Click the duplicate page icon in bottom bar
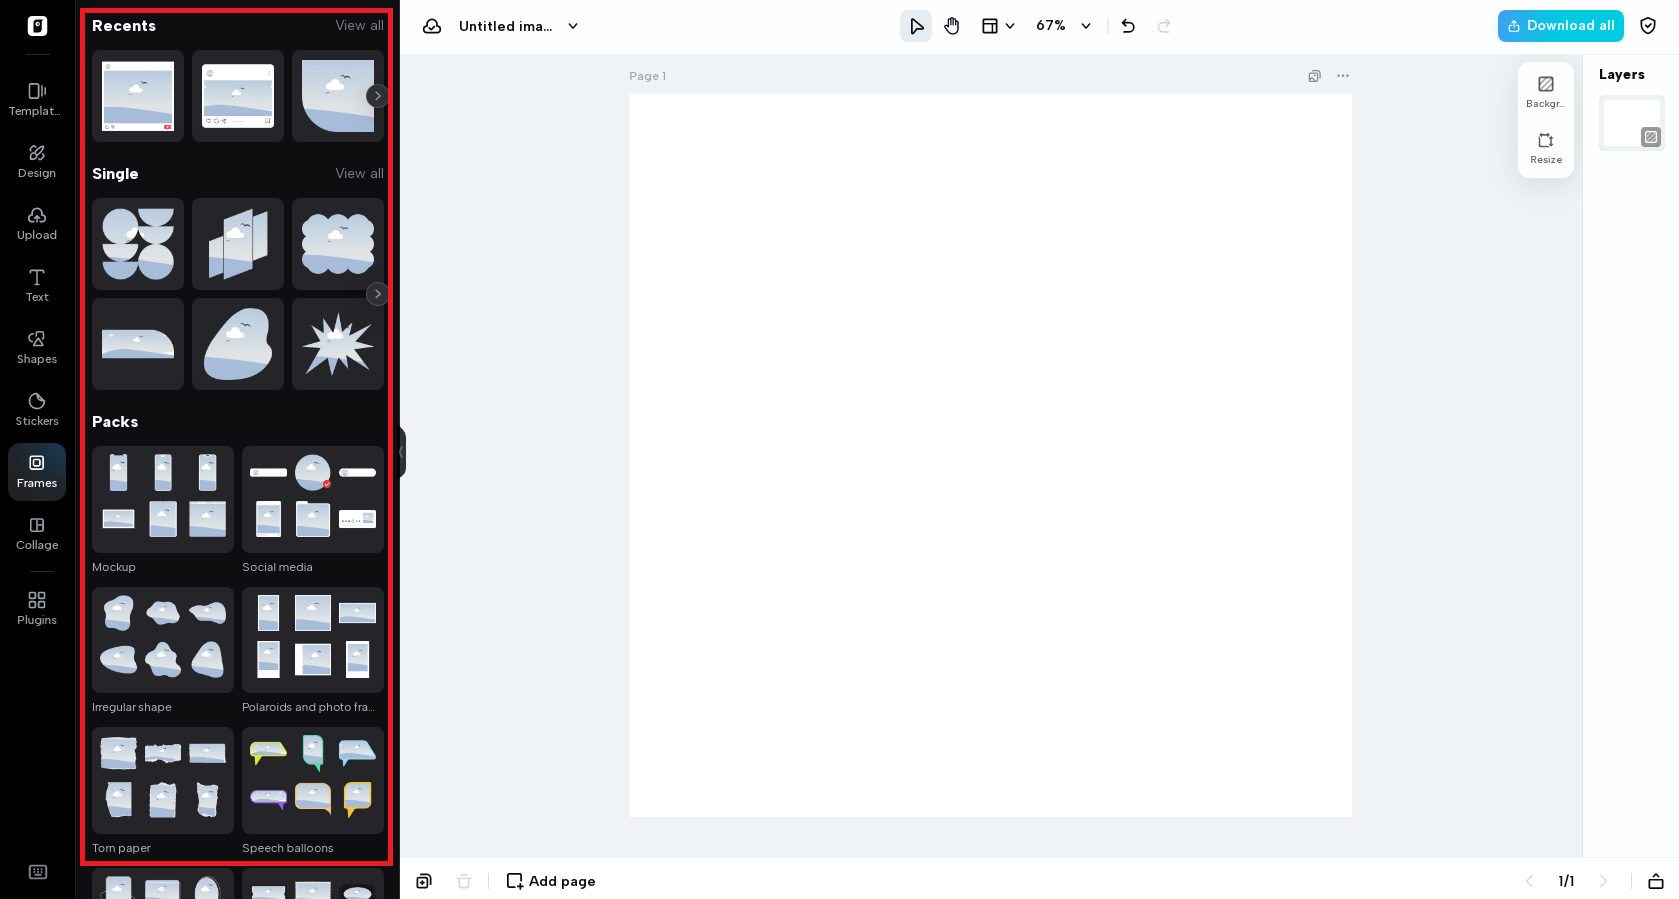The height and width of the screenshot is (899, 1679). pyautogui.click(x=424, y=881)
